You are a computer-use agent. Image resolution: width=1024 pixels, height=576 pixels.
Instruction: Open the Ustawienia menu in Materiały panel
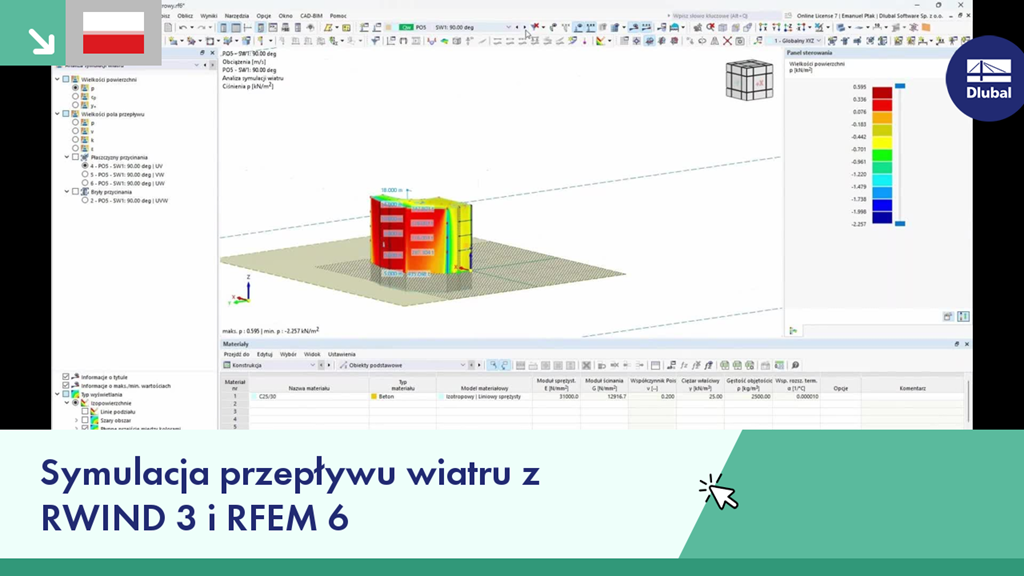(342, 355)
